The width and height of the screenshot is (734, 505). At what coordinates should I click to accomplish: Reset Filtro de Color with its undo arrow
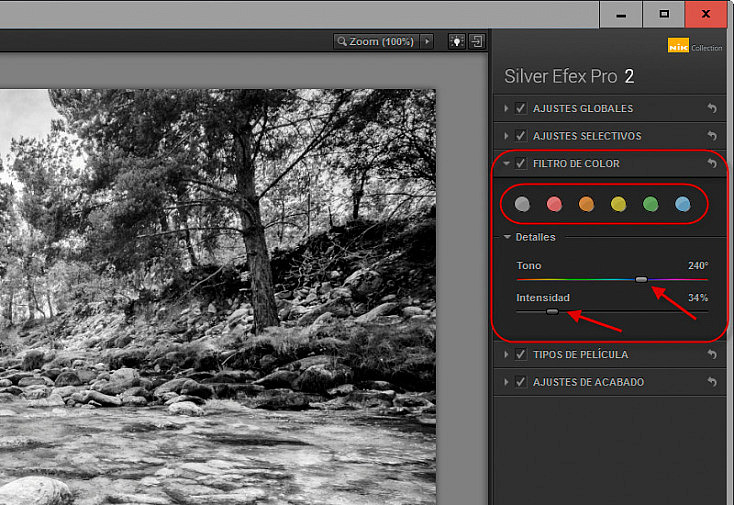pyautogui.click(x=712, y=163)
